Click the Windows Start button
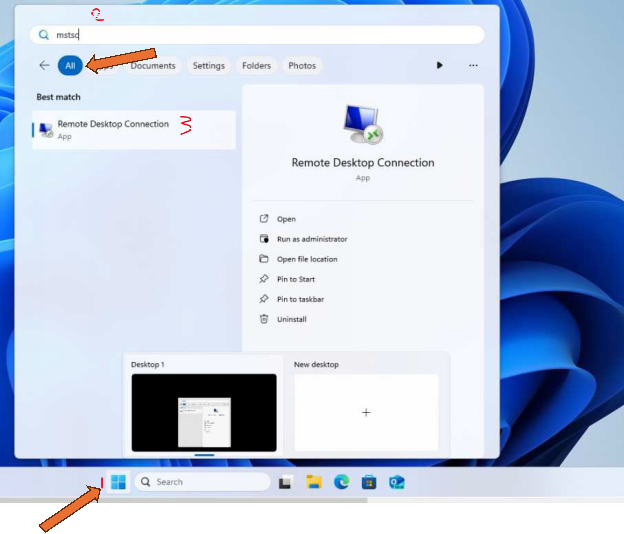 118,482
